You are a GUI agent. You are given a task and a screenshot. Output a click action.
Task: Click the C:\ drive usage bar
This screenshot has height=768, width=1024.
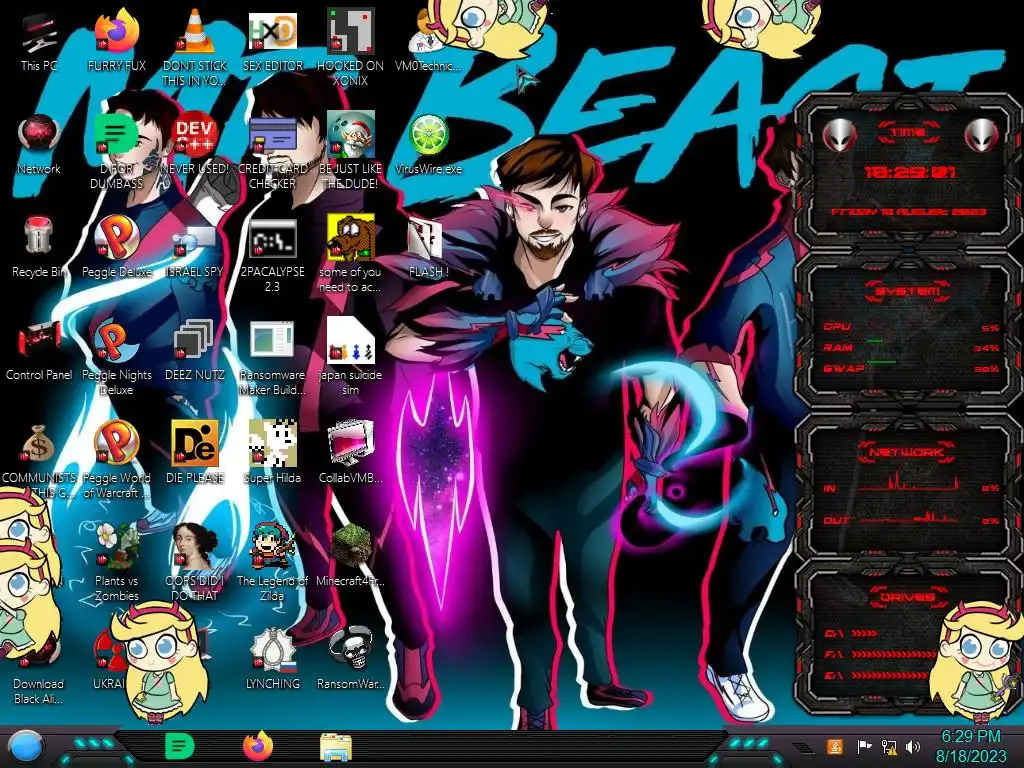pos(864,633)
